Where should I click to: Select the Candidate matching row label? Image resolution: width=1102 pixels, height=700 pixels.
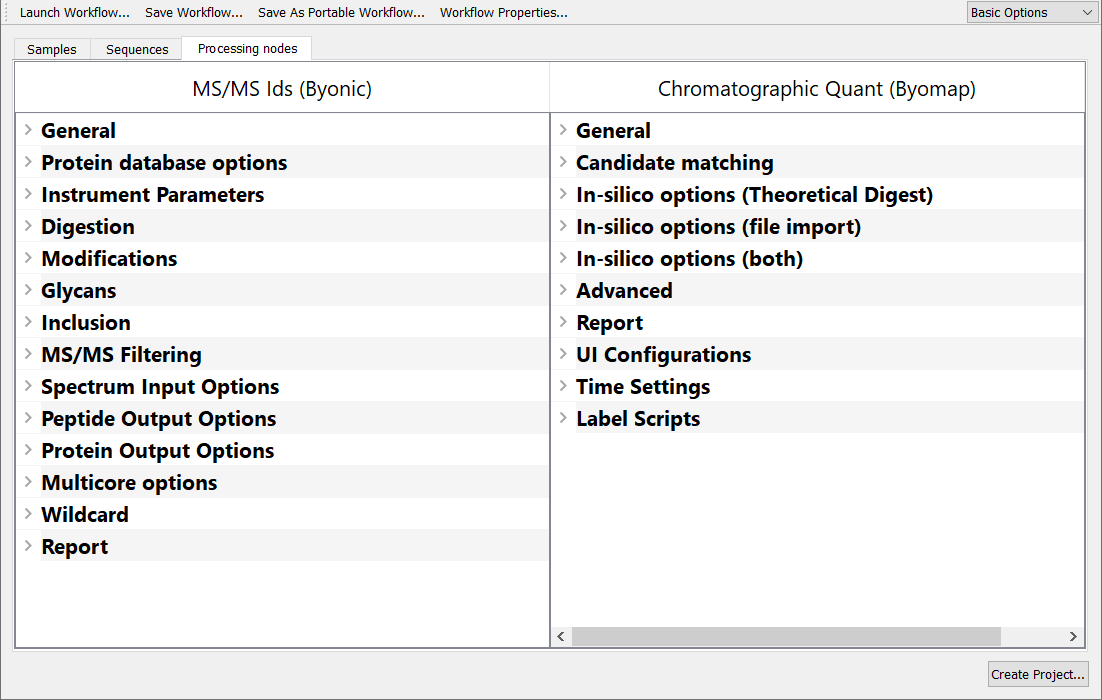click(675, 162)
